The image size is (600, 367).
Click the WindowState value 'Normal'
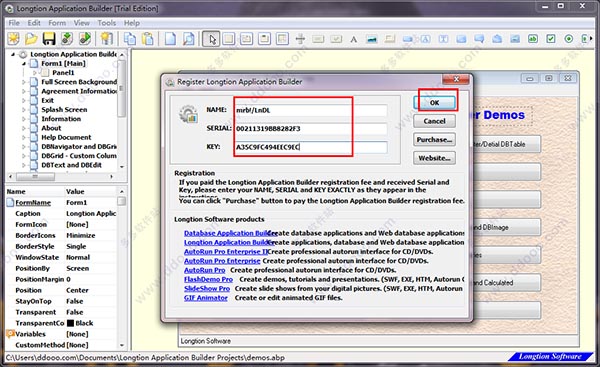[x=78, y=257]
